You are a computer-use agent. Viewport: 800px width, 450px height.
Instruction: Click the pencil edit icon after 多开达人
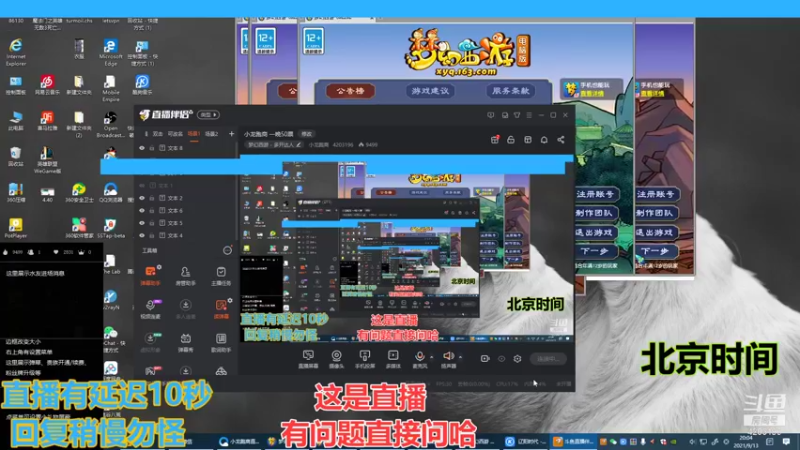(x=298, y=145)
